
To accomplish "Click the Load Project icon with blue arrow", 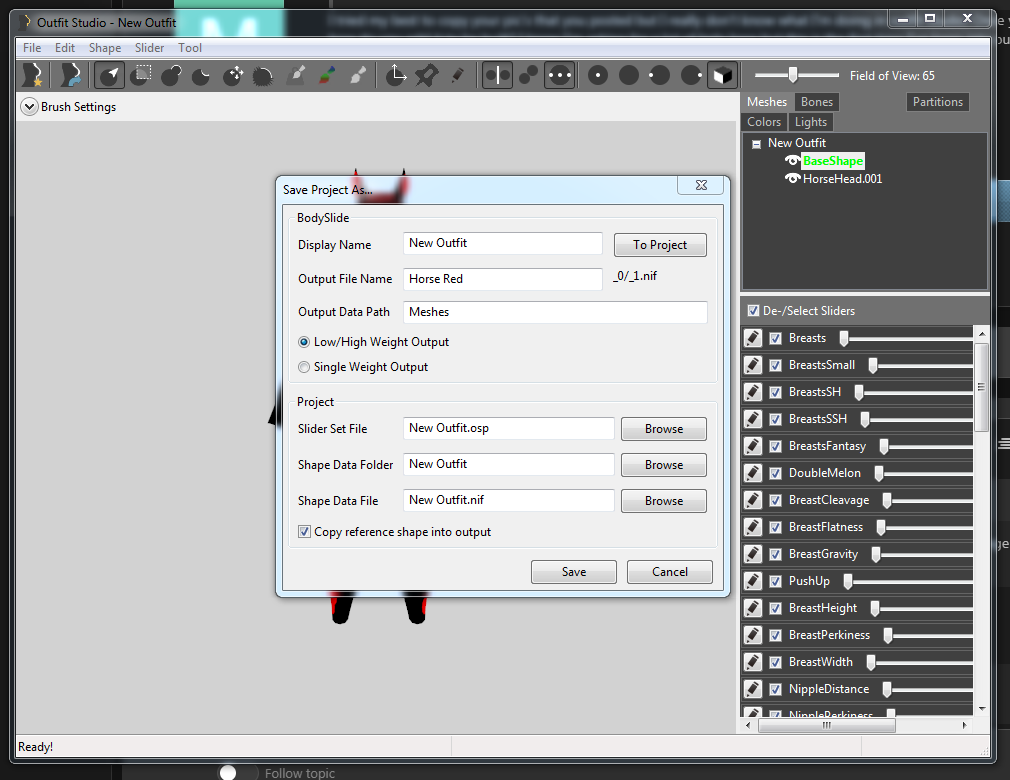I will coord(70,75).
